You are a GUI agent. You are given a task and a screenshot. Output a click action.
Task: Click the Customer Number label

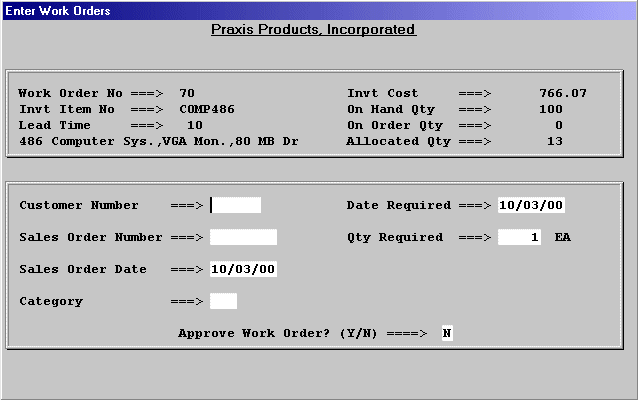click(x=79, y=205)
